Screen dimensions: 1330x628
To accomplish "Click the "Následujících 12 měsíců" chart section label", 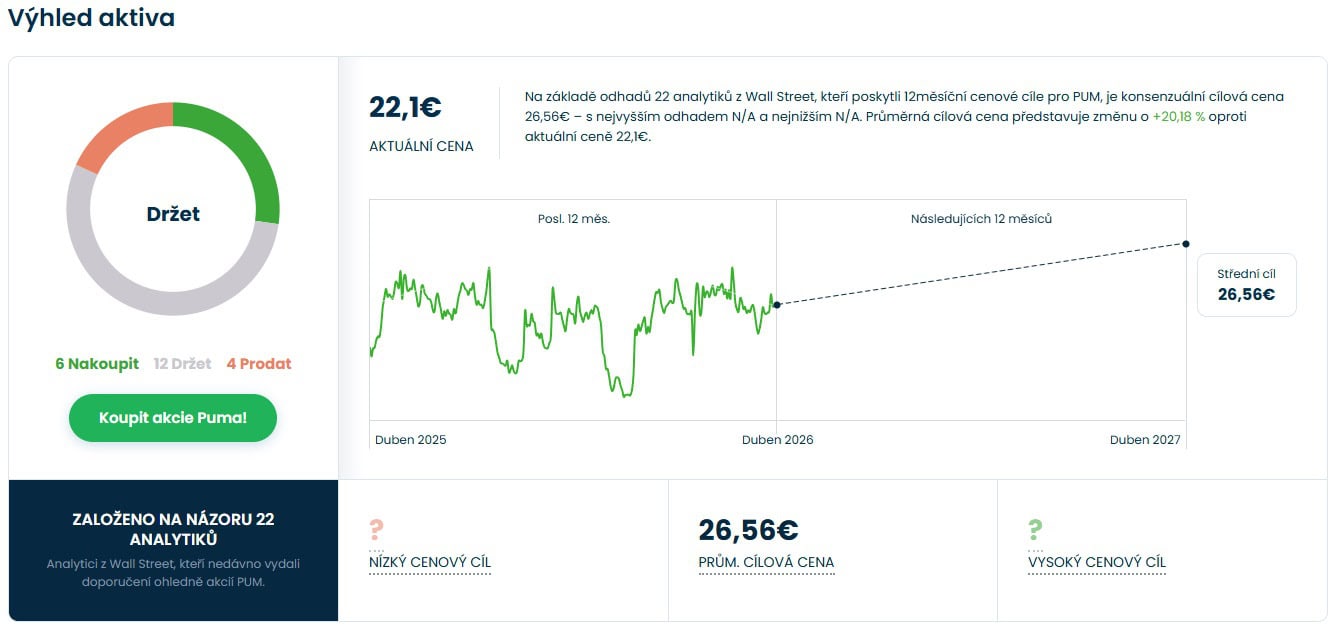I will click(x=981, y=219).
